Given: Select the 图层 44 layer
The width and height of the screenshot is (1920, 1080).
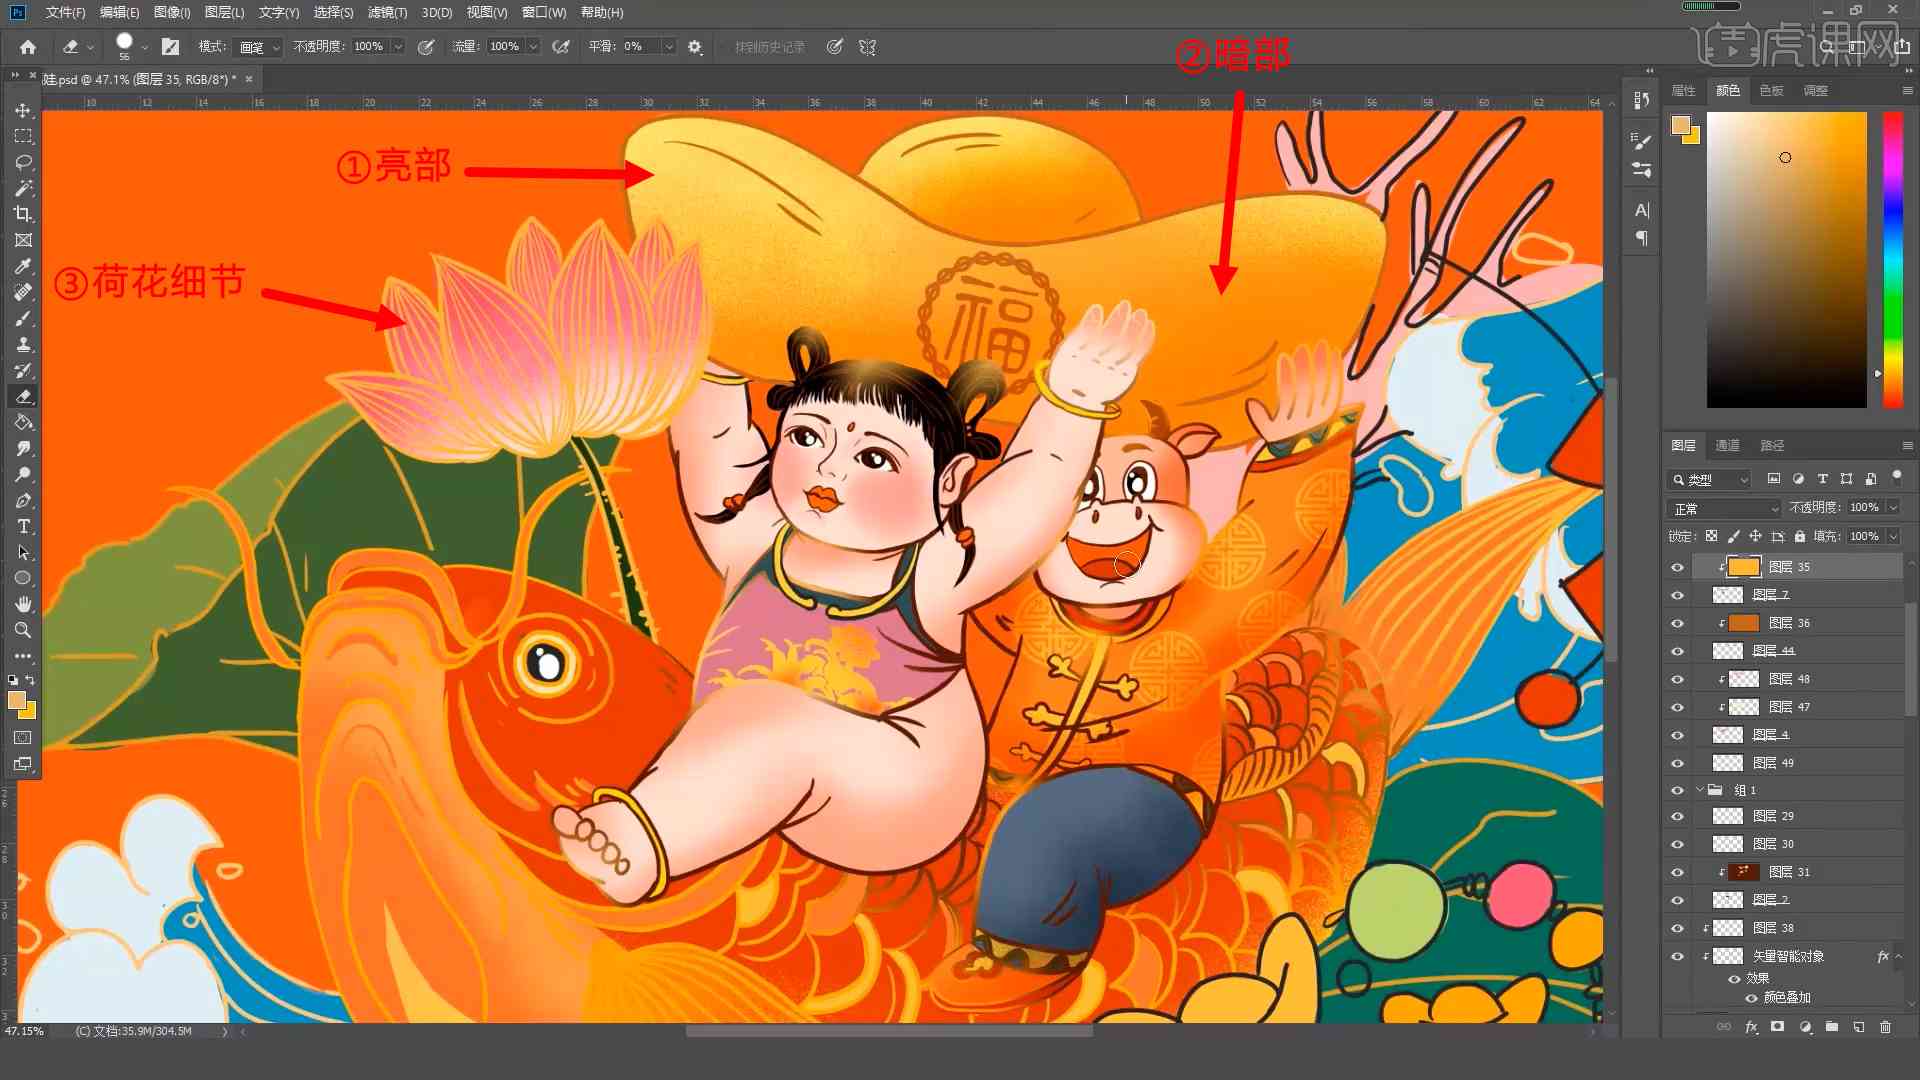Looking at the screenshot, I should click(x=1797, y=651).
